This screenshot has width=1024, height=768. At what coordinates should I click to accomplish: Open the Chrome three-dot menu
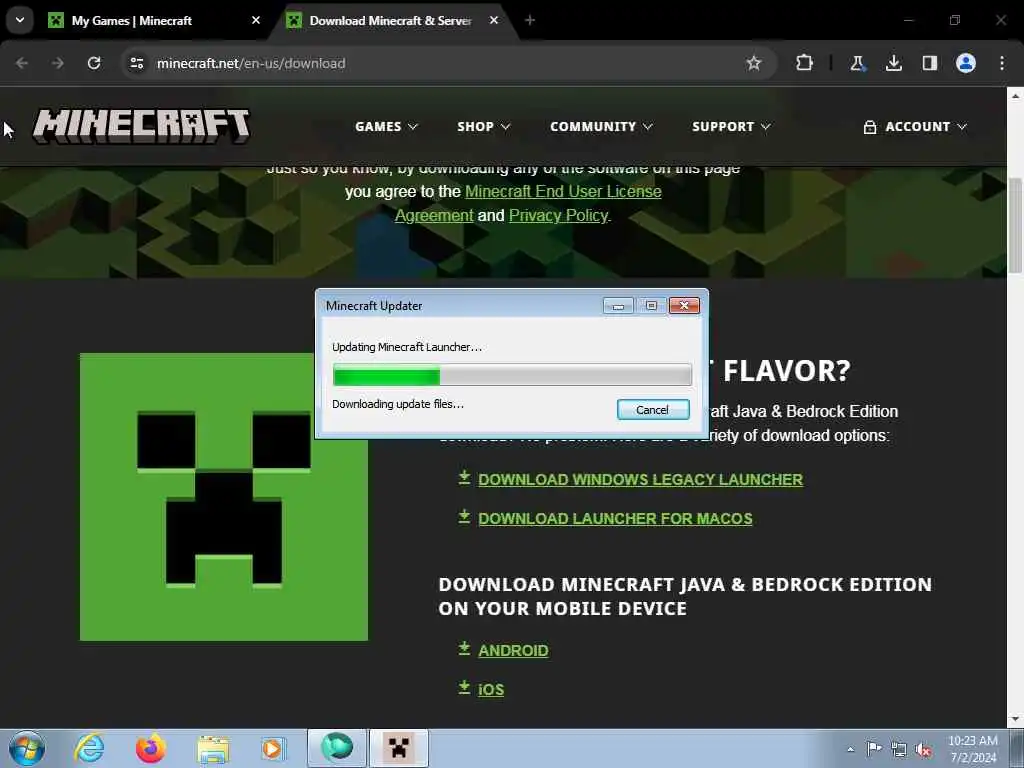(1002, 63)
